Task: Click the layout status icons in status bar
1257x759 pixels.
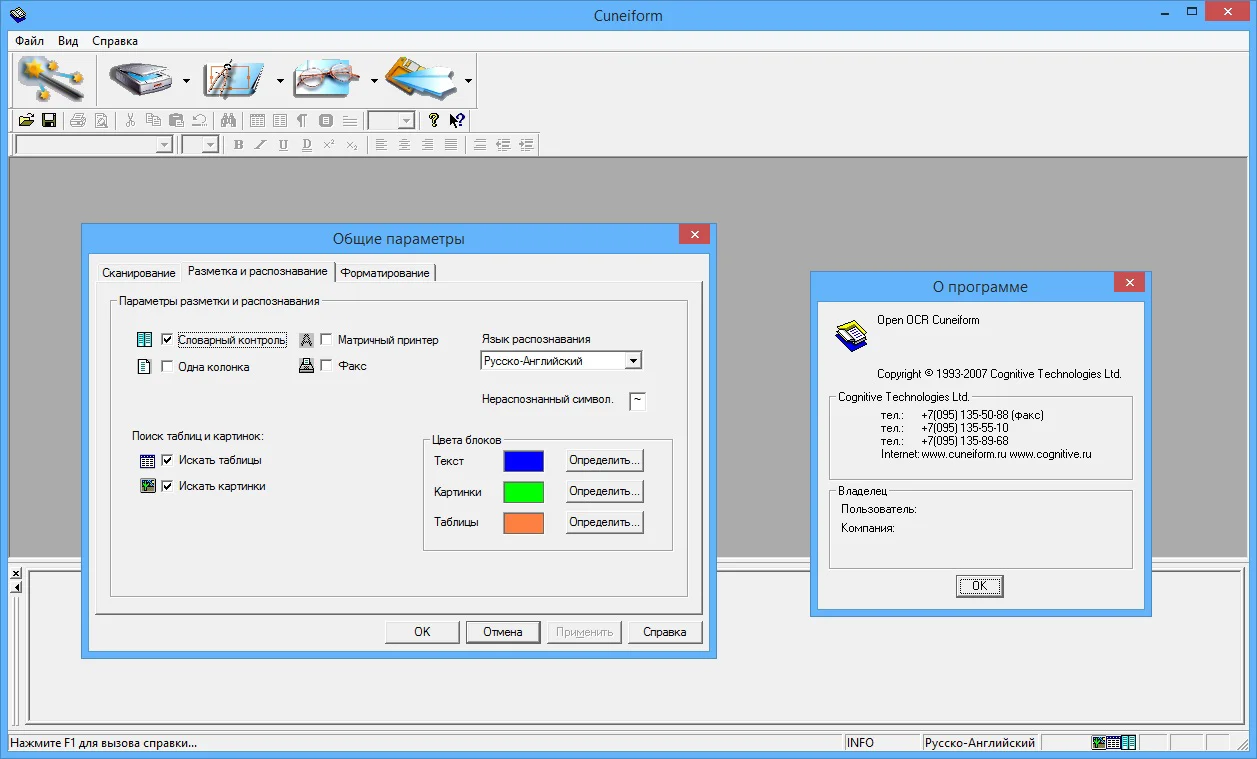Action: pyautogui.click(x=1114, y=742)
